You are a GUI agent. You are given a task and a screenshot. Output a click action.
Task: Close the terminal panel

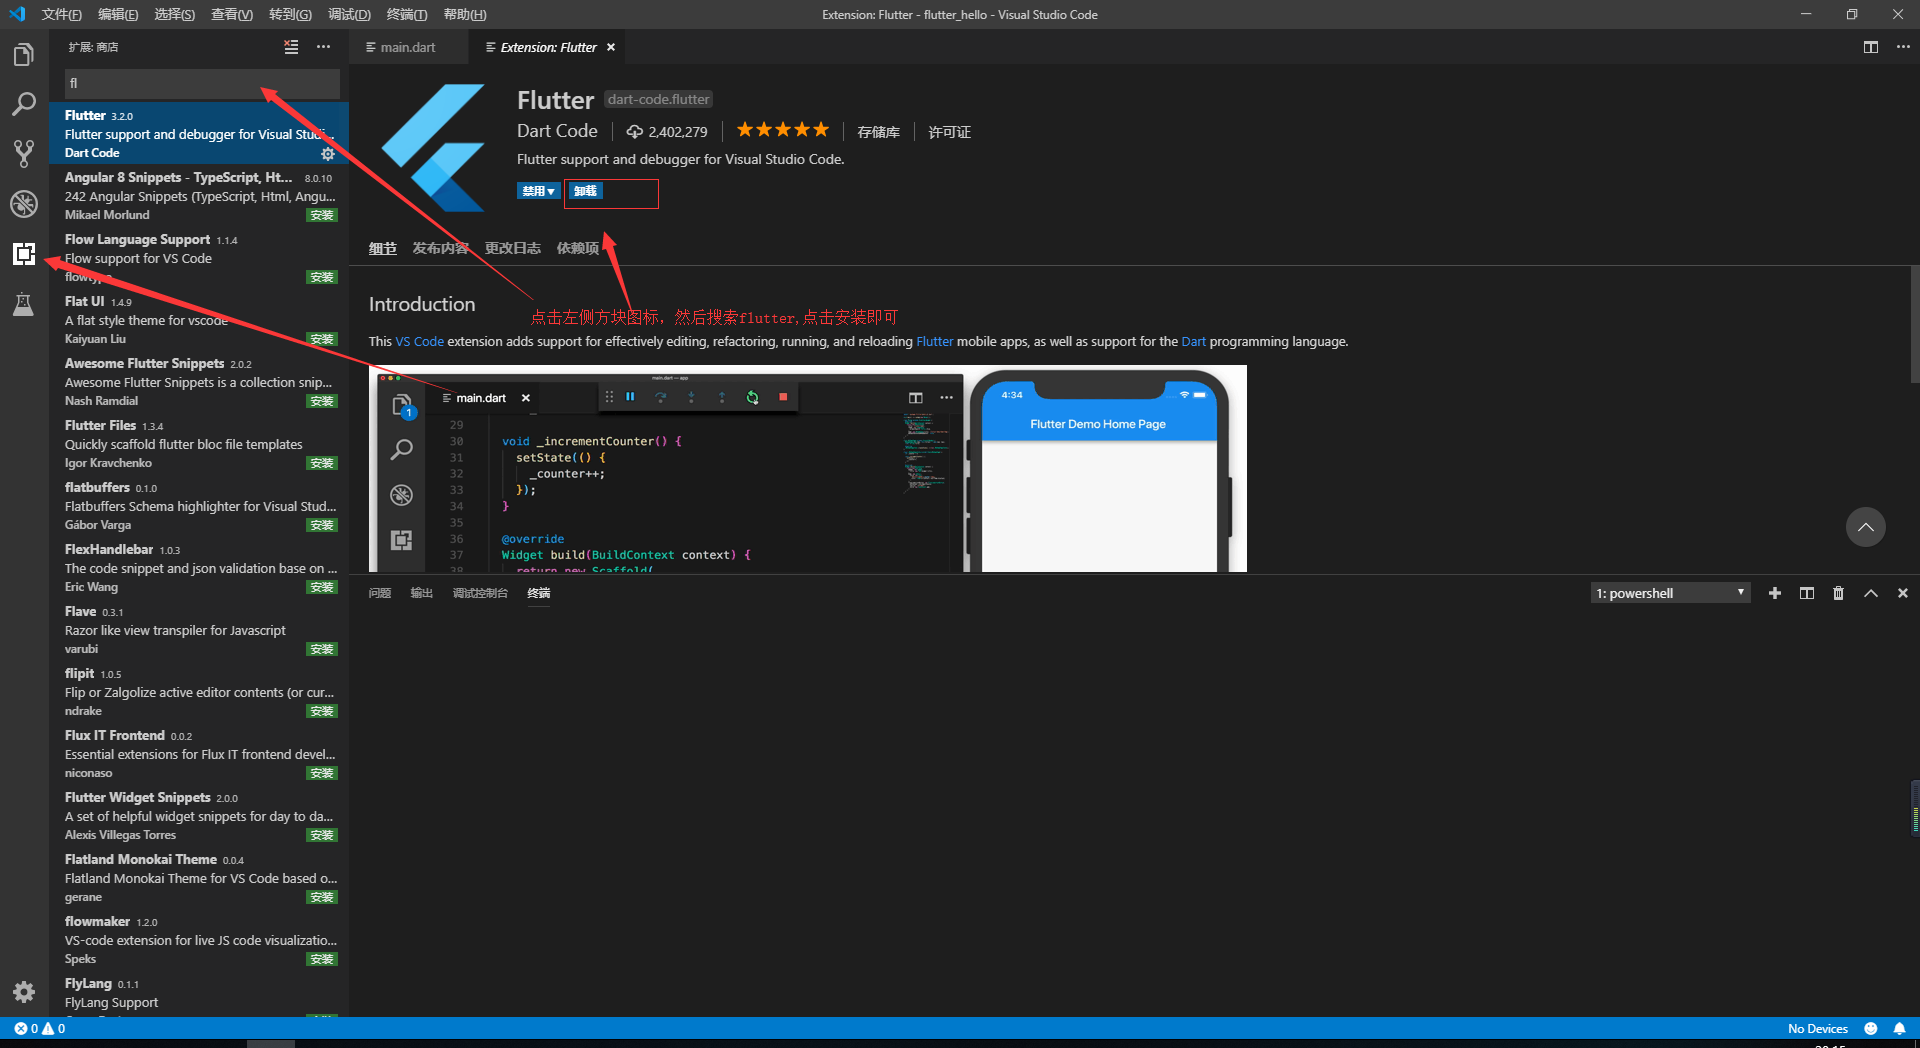click(1903, 593)
